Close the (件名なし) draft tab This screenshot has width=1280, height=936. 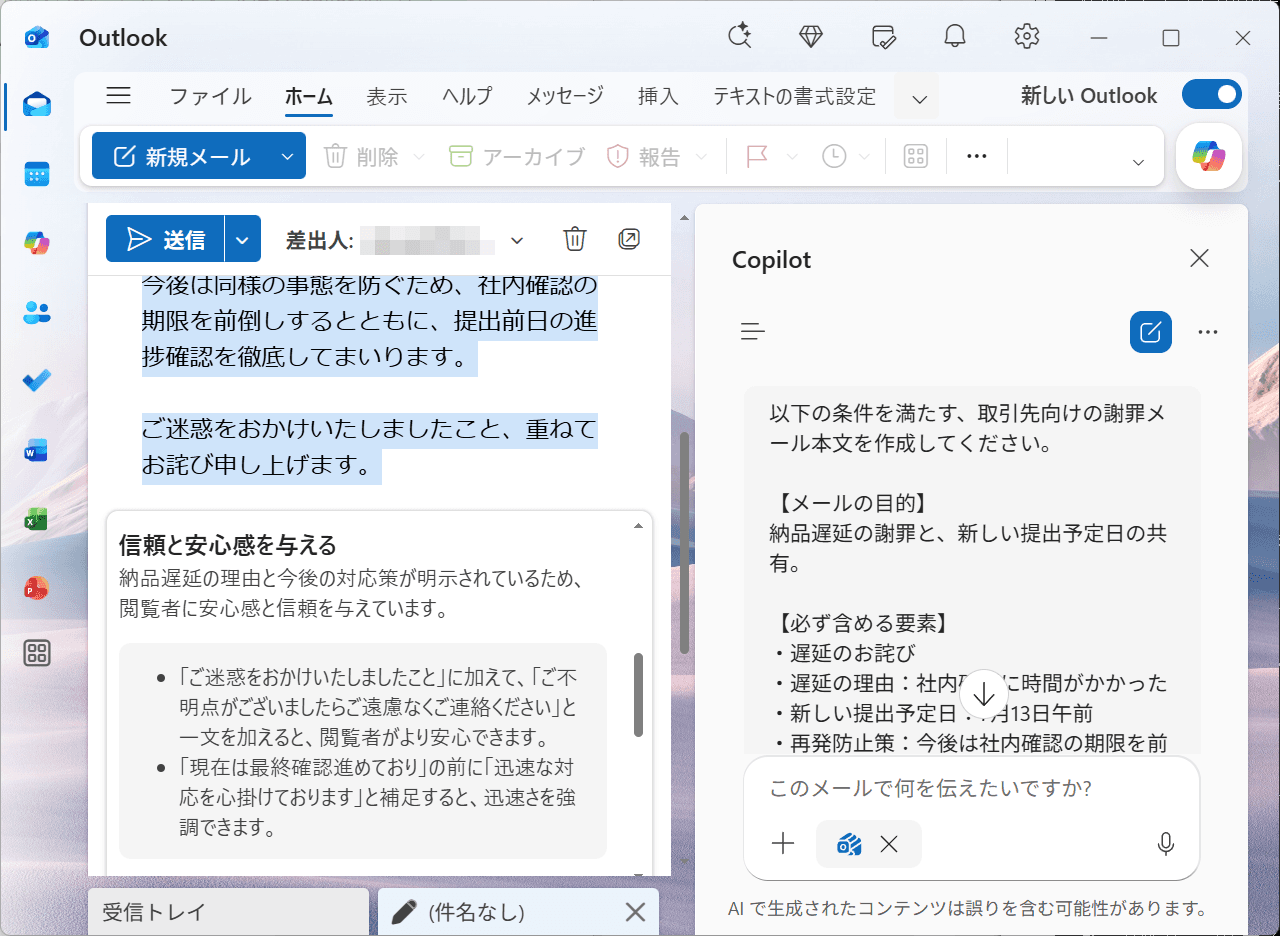[635, 912]
